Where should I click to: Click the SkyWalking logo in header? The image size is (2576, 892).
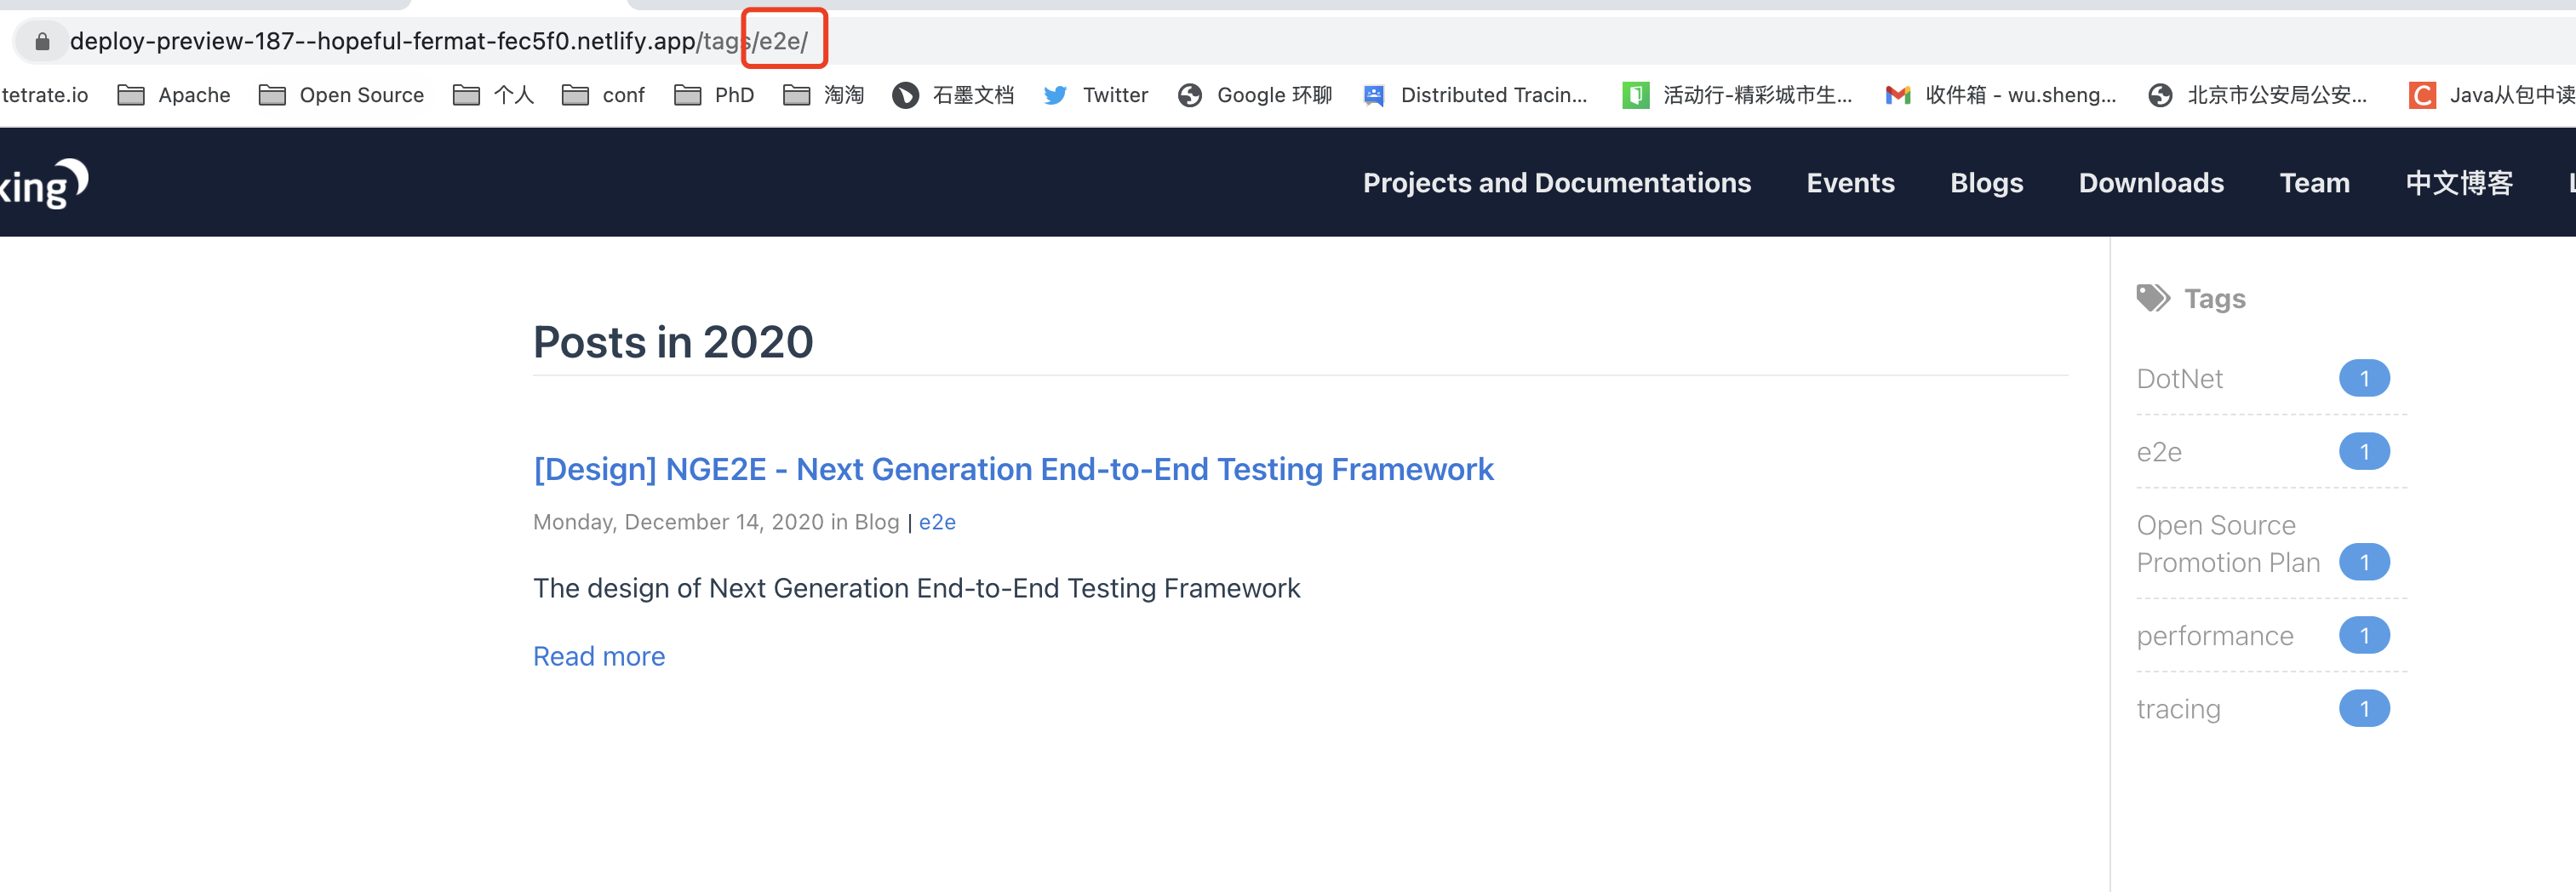click(x=44, y=183)
